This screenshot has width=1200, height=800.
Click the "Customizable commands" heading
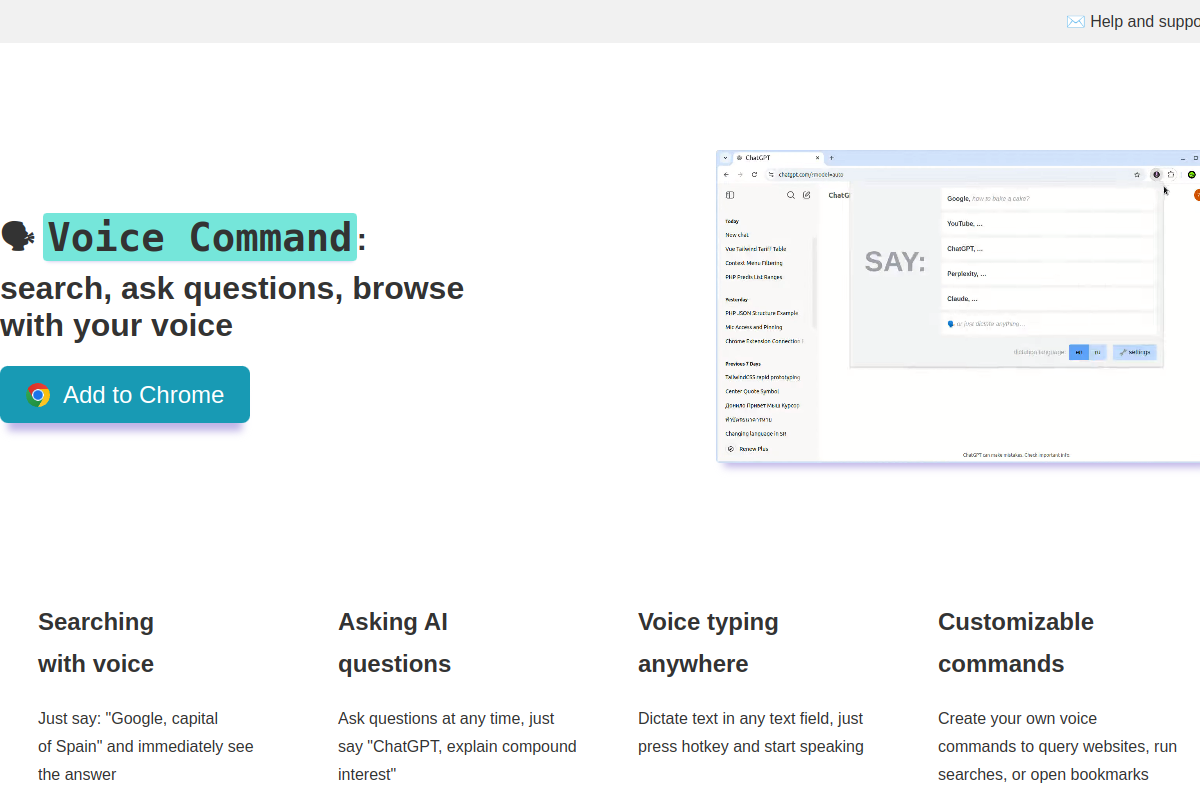click(1016, 643)
